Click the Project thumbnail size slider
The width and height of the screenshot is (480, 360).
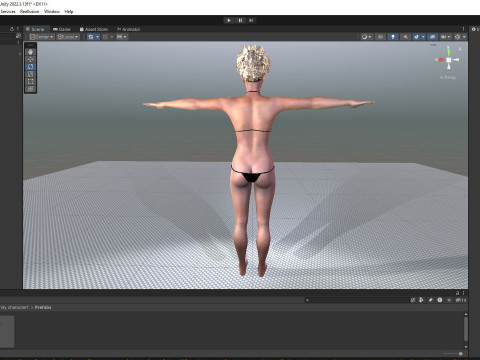452,354
